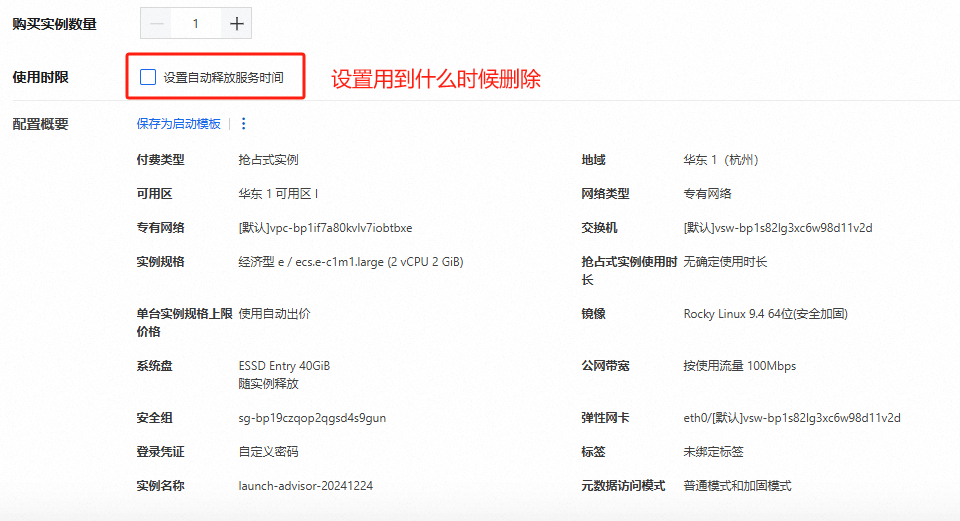Click bandwidth value 按使用流量 100Mbps
This screenshot has height=521, width=960.
(x=740, y=366)
